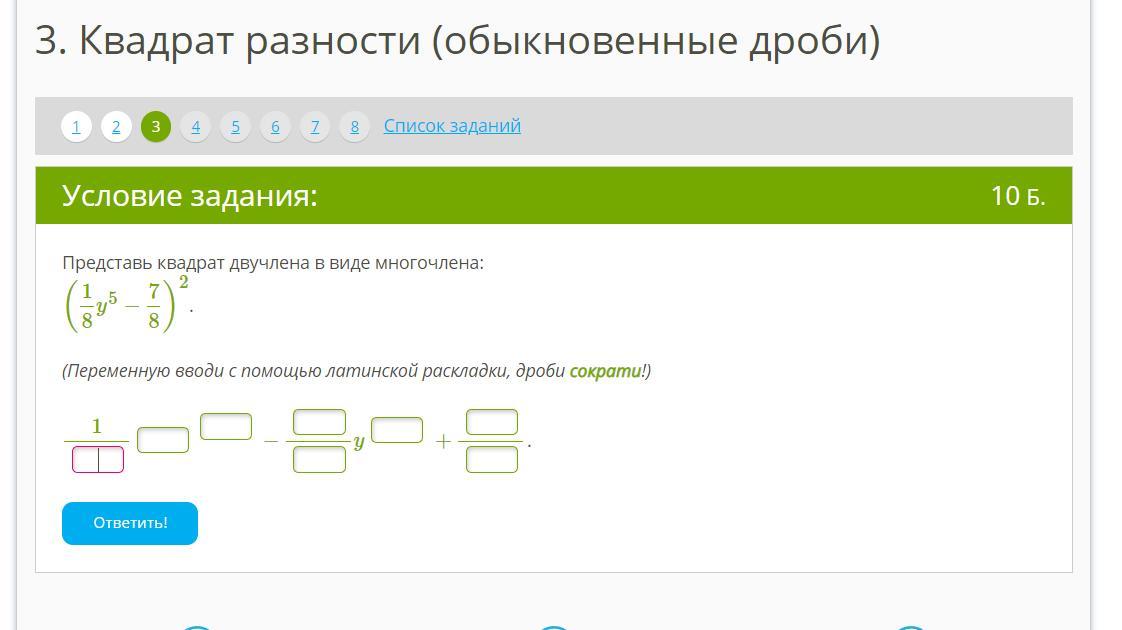This screenshot has height=630, width=1122.
Task: Go to task number 8
Action: click(x=354, y=127)
